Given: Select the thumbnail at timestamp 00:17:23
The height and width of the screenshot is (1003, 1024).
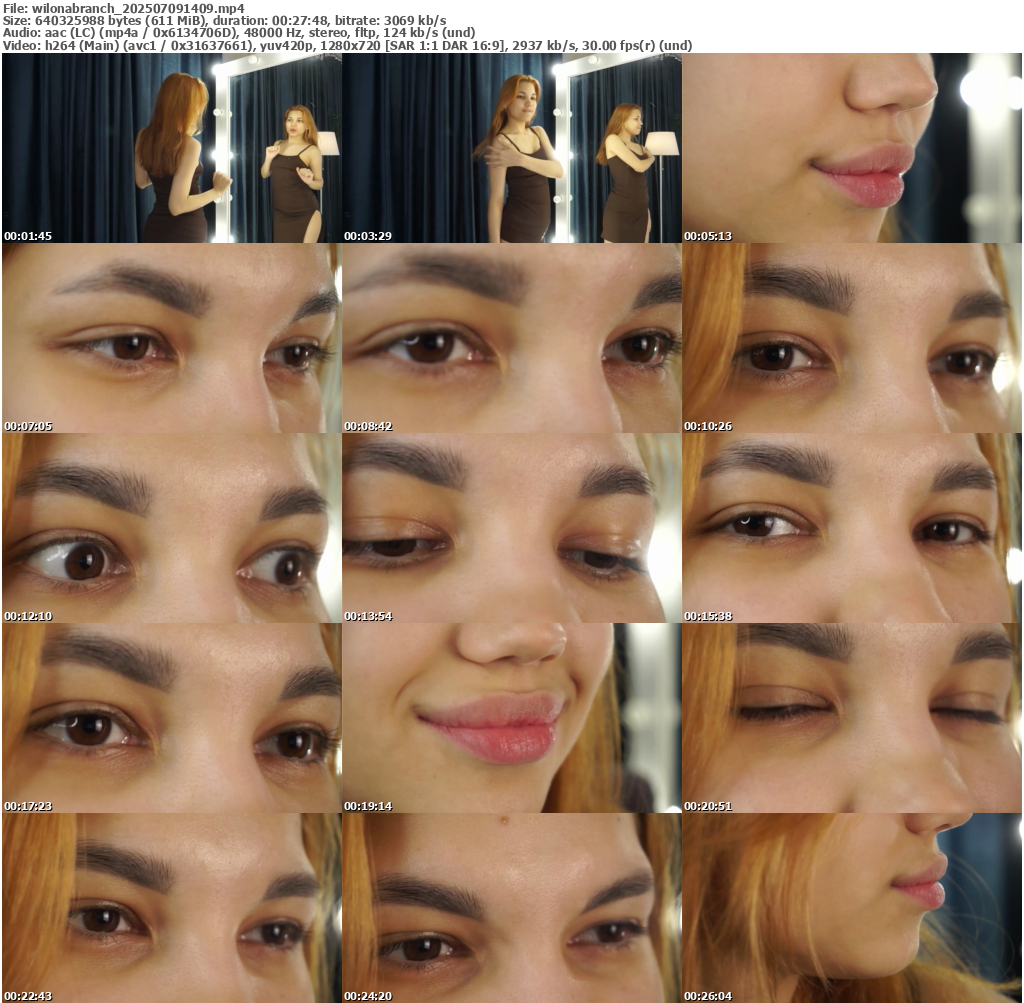Looking at the screenshot, I should coord(172,718).
